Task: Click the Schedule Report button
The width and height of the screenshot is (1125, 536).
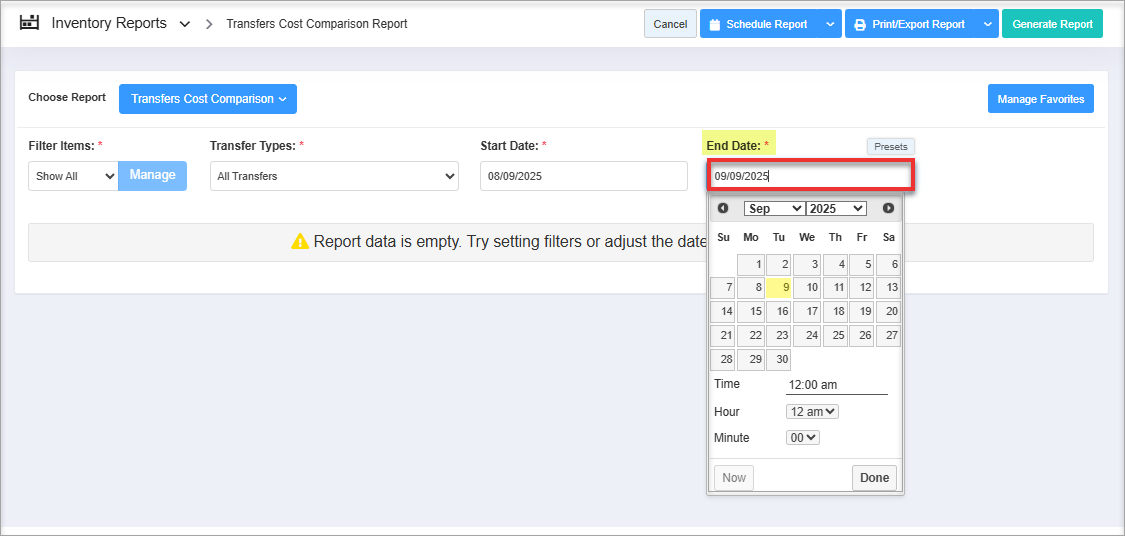Action: pyautogui.click(x=759, y=24)
